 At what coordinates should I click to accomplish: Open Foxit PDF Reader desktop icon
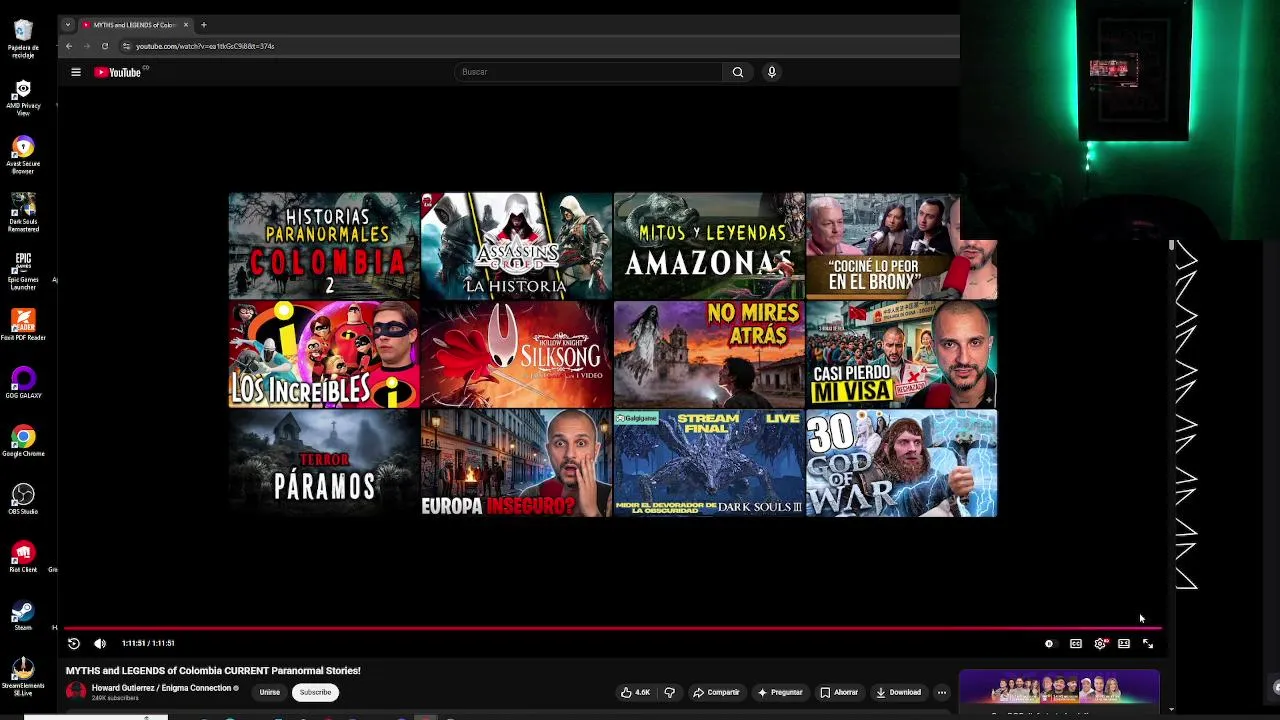click(x=23, y=325)
